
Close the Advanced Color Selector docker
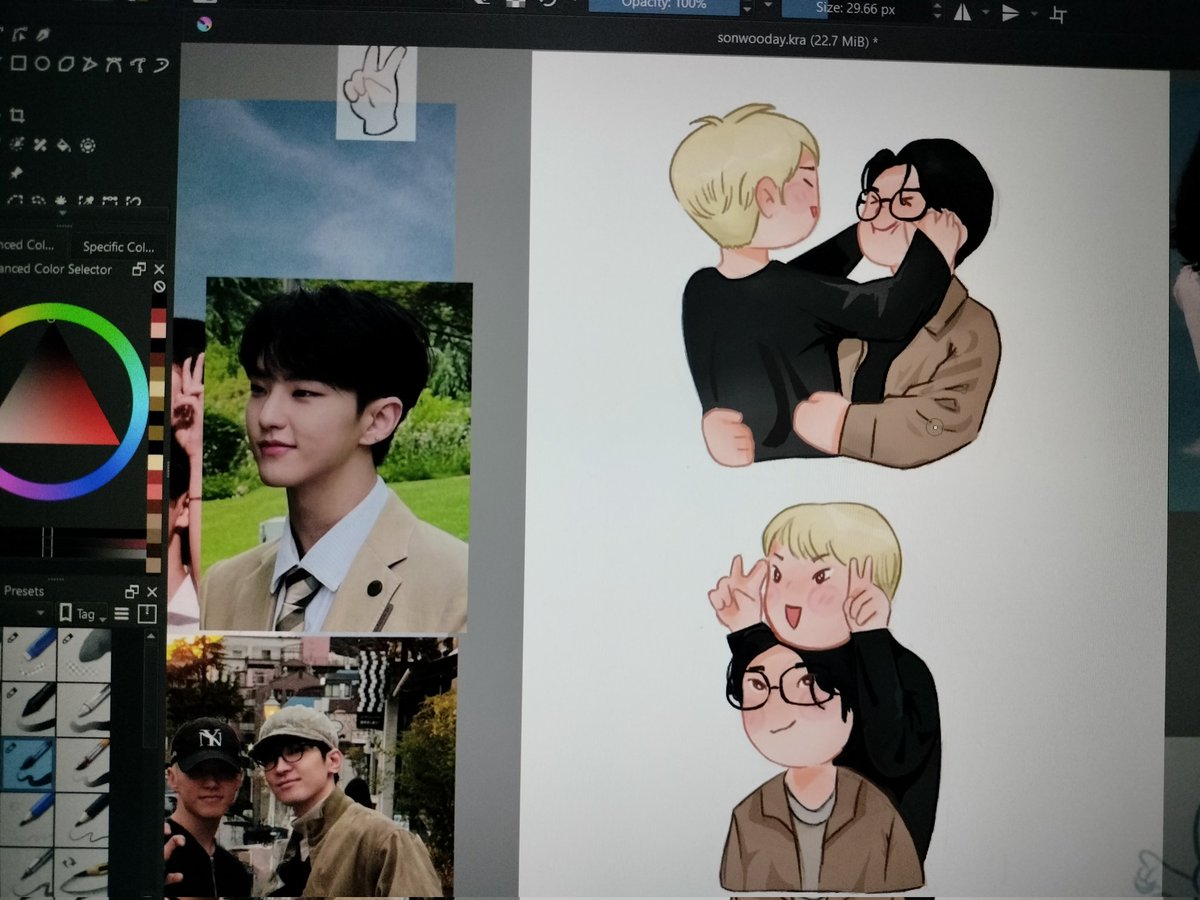[x=159, y=269]
